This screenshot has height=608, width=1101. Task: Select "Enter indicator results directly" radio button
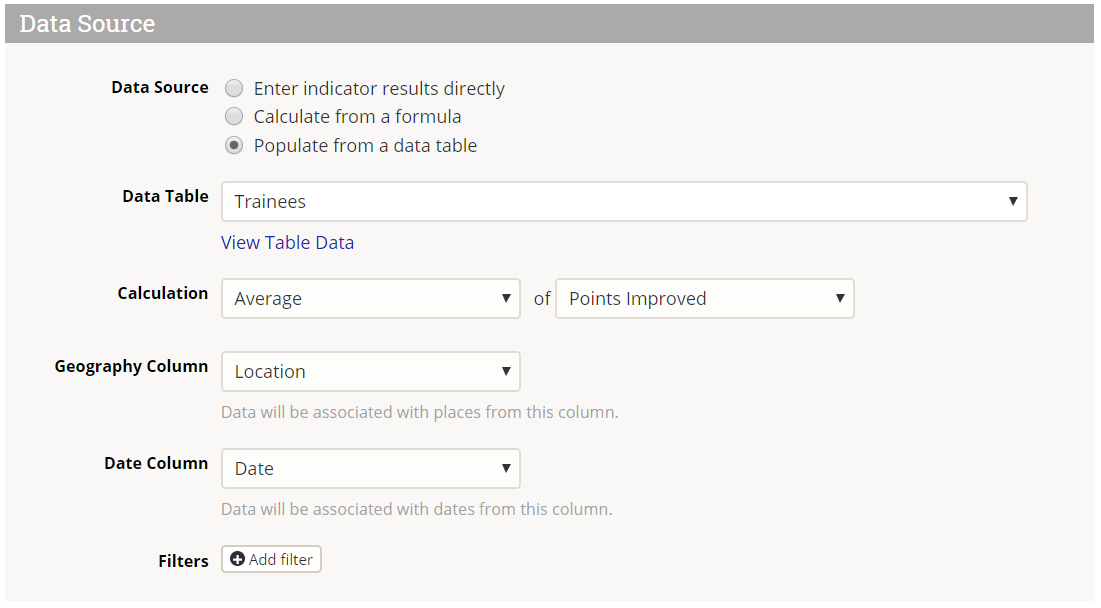pos(234,88)
